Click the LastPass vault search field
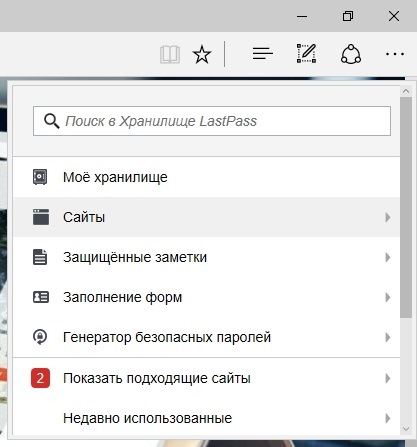Screen dimensions: 417x447 212,121
